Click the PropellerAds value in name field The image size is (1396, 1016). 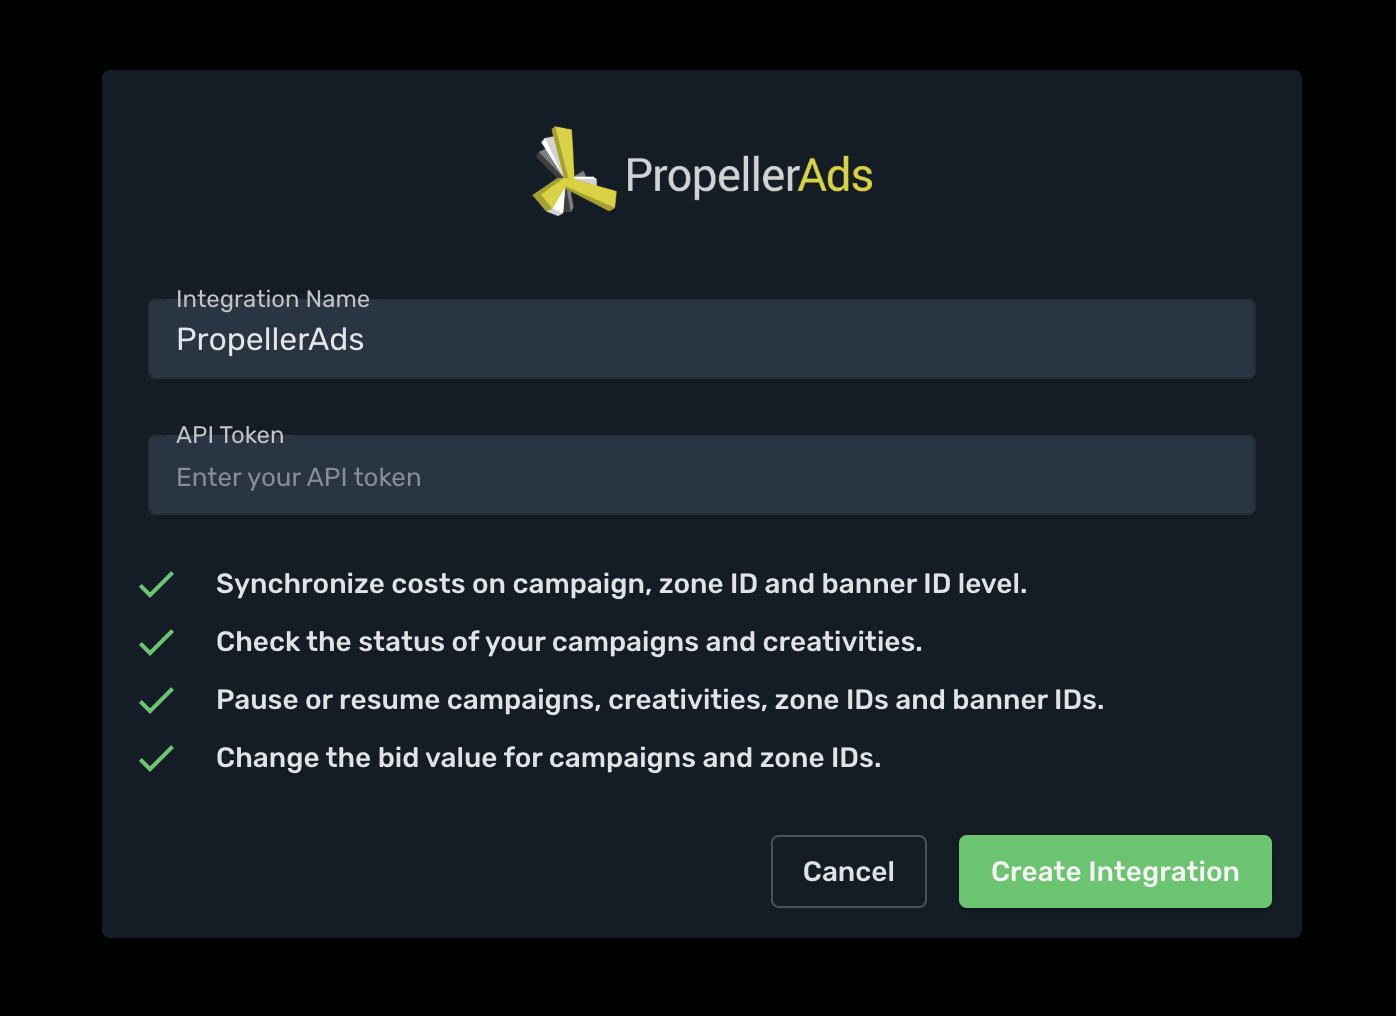[x=270, y=340]
